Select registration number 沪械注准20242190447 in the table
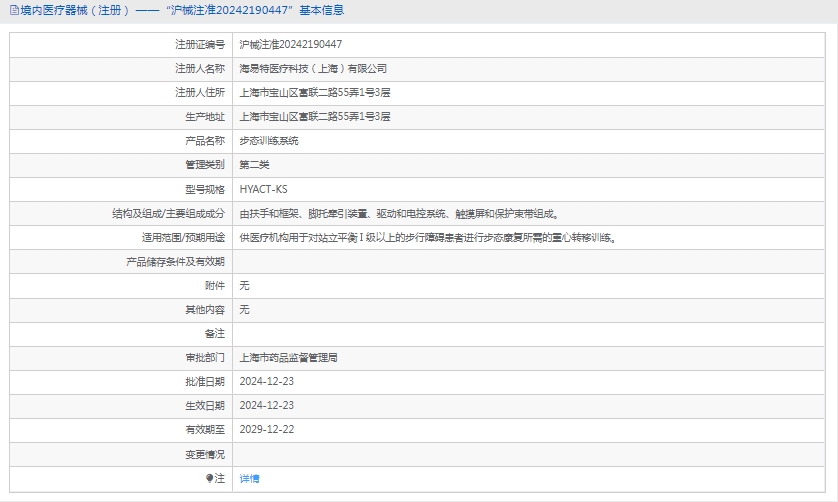 [291, 45]
